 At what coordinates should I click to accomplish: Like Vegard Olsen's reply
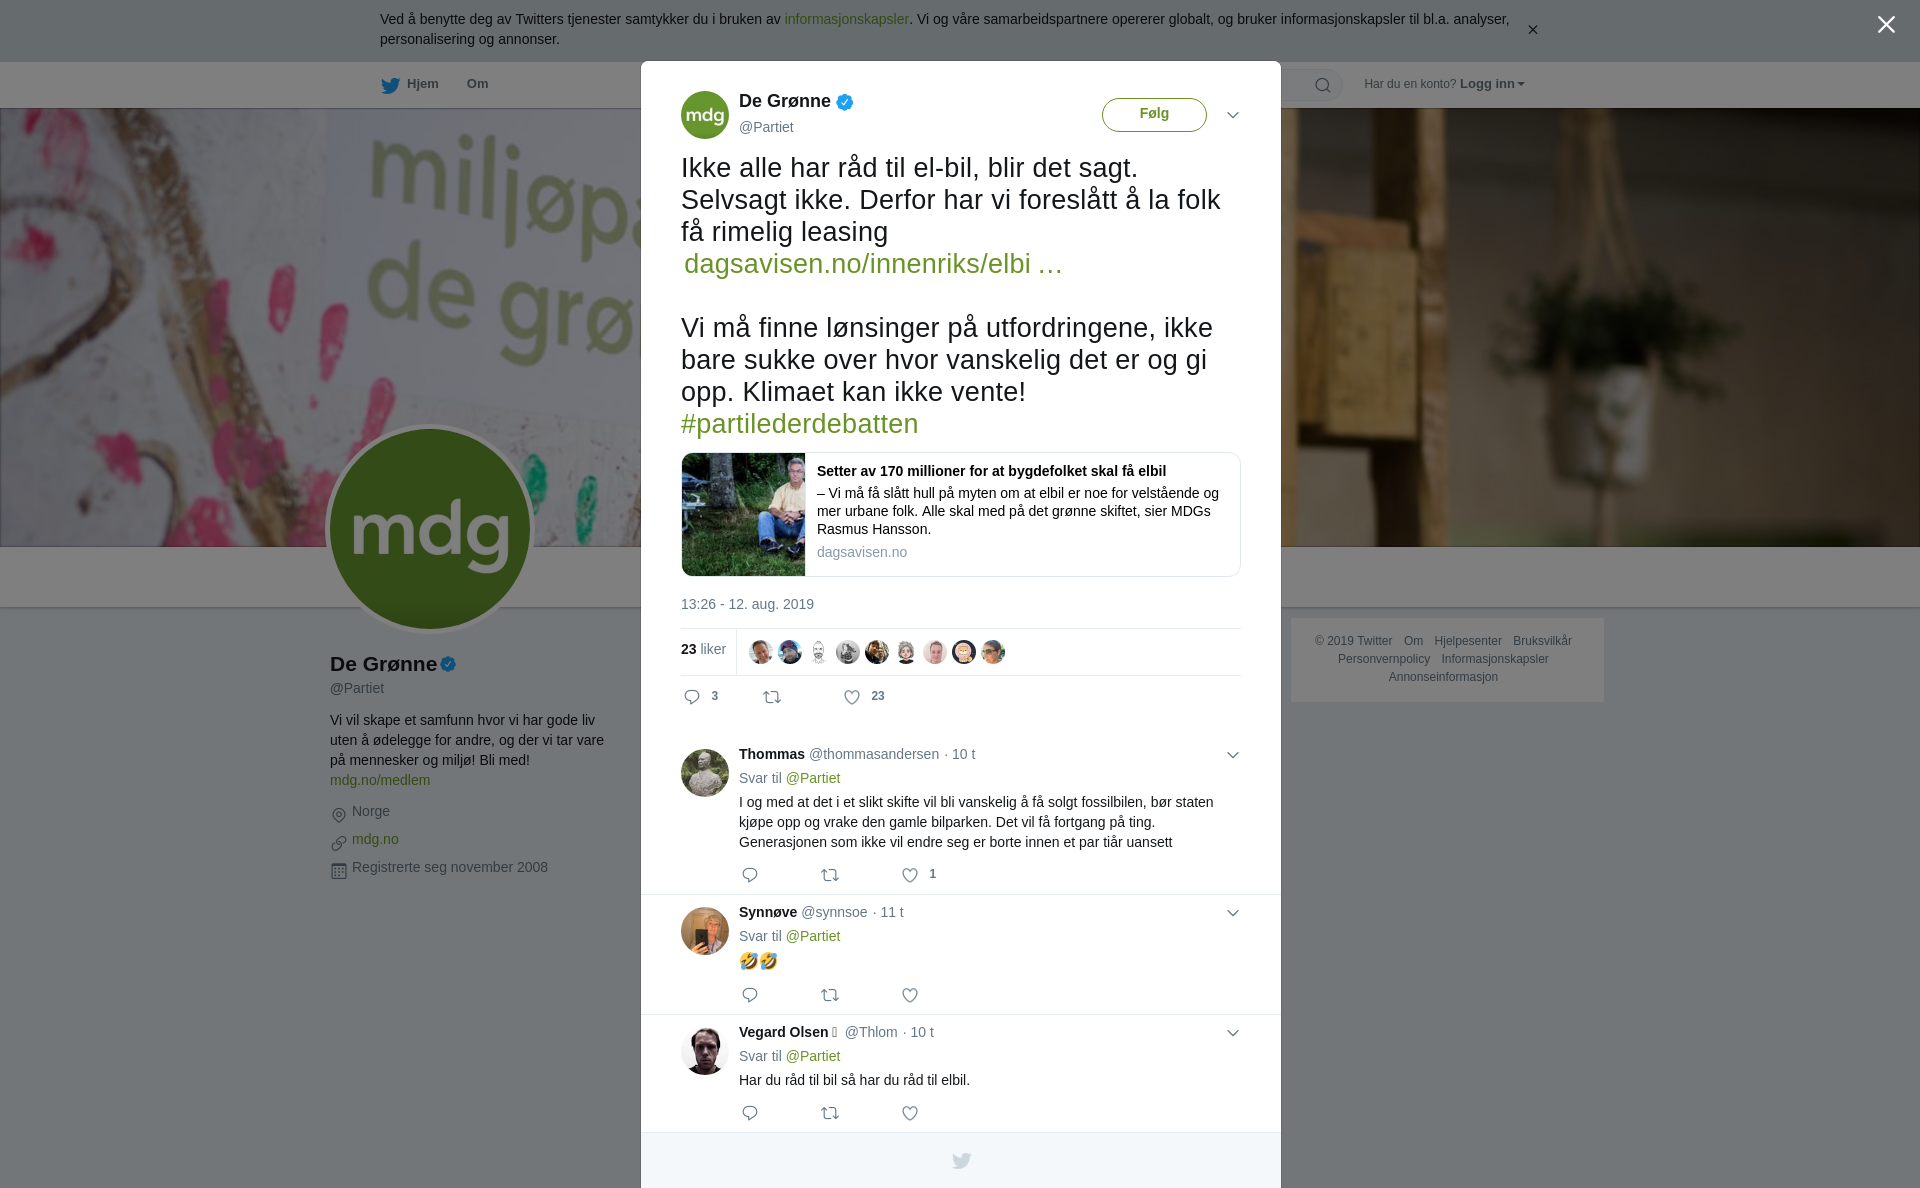(x=910, y=1113)
